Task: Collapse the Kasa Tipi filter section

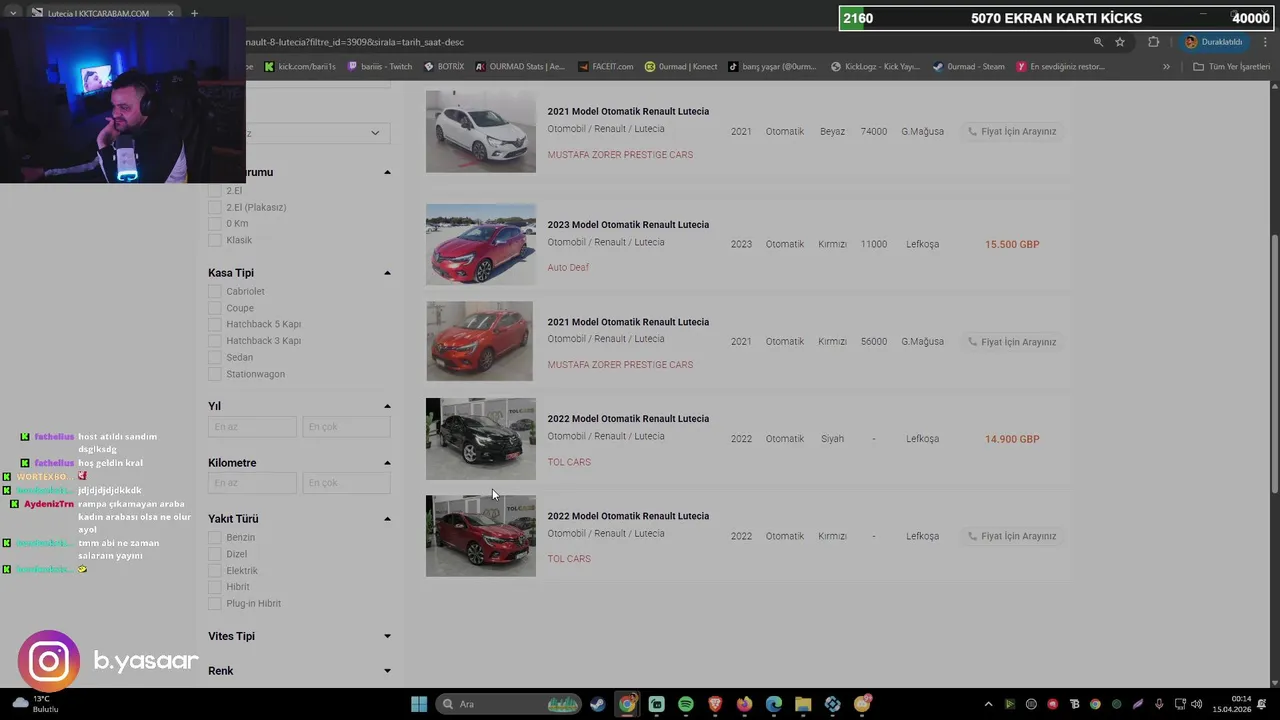Action: pos(387,273)
